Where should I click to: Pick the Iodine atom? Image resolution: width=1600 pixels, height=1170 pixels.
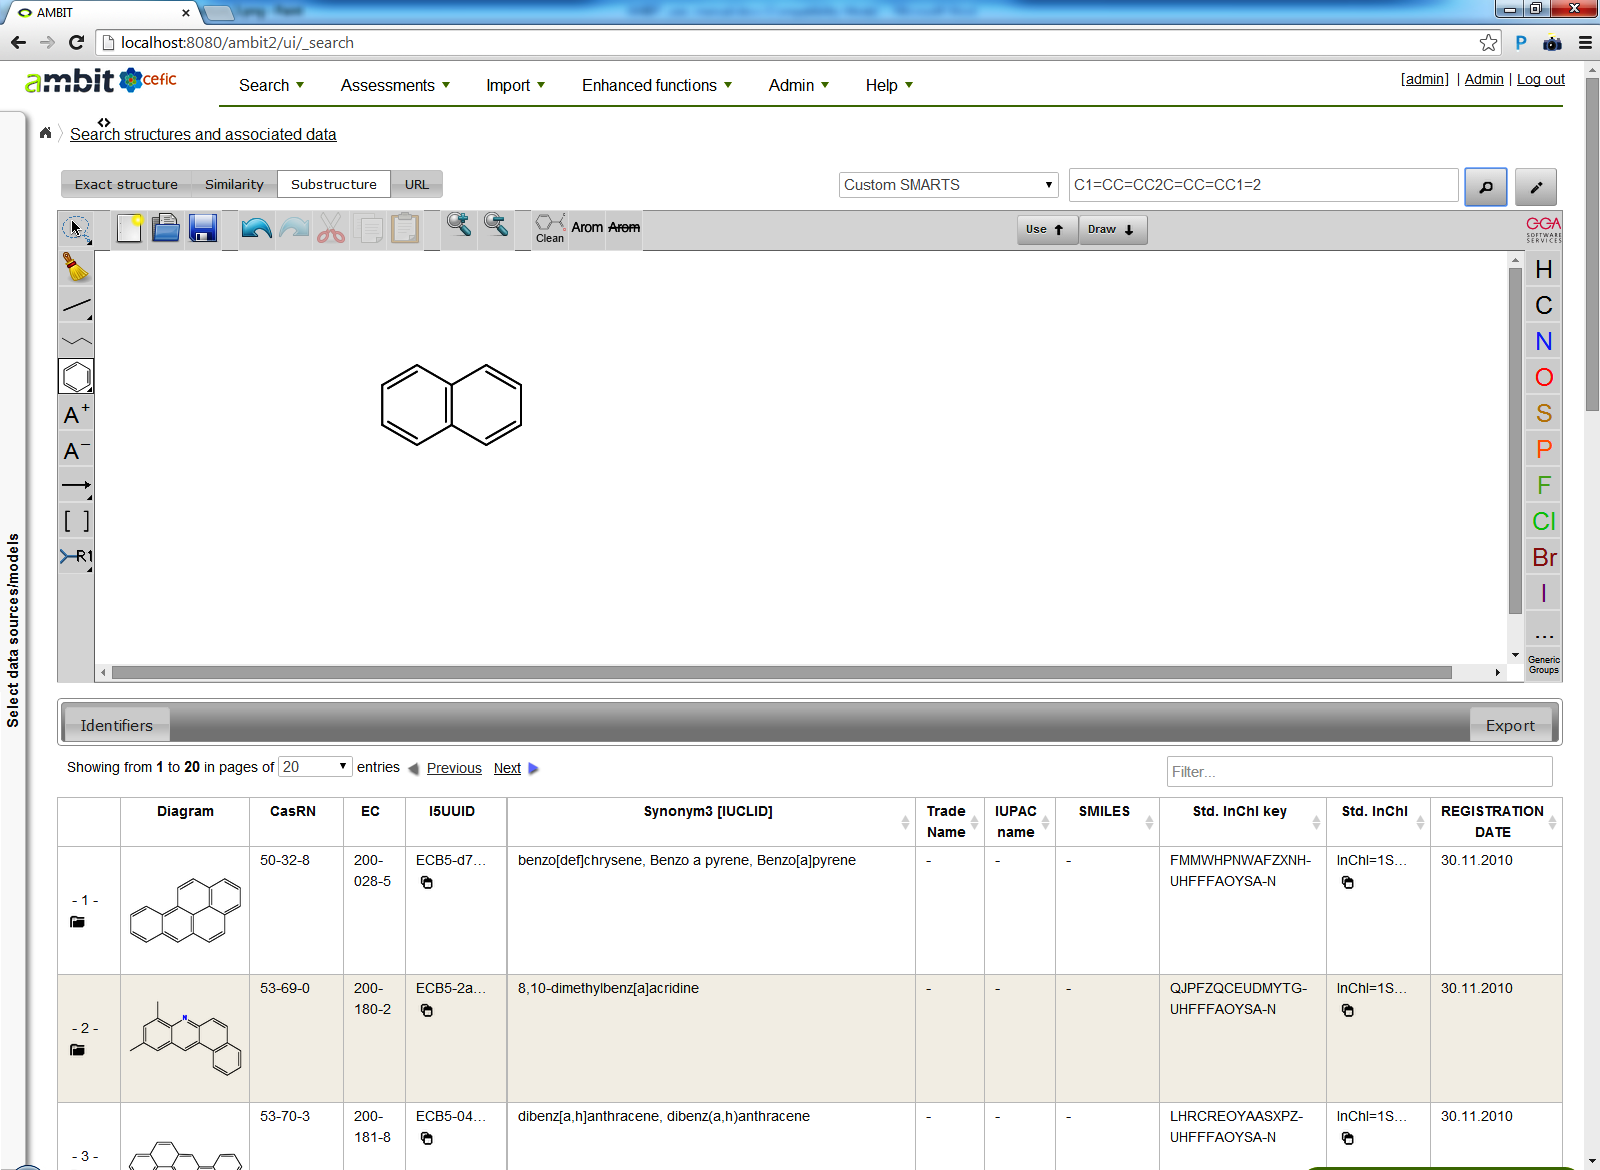coord(1544,594)
